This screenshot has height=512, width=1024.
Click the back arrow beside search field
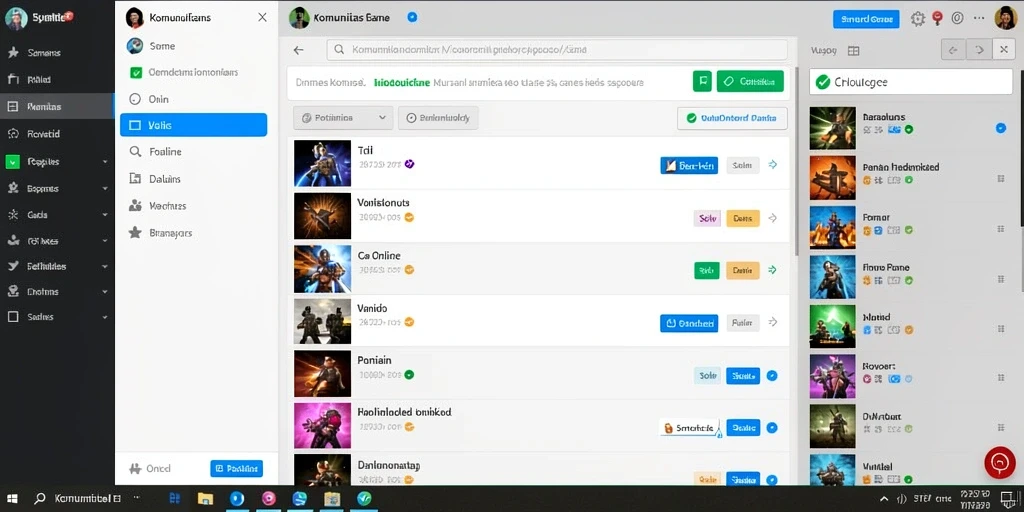298,50
